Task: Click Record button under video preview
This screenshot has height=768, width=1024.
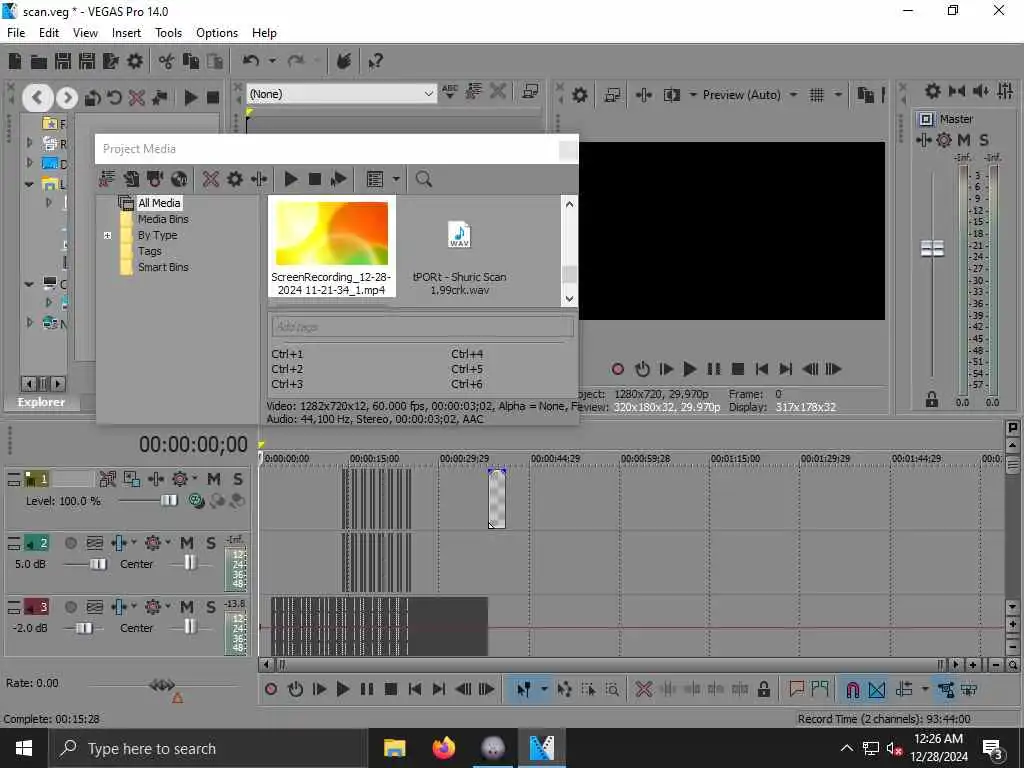Action: tap(617, 369)
